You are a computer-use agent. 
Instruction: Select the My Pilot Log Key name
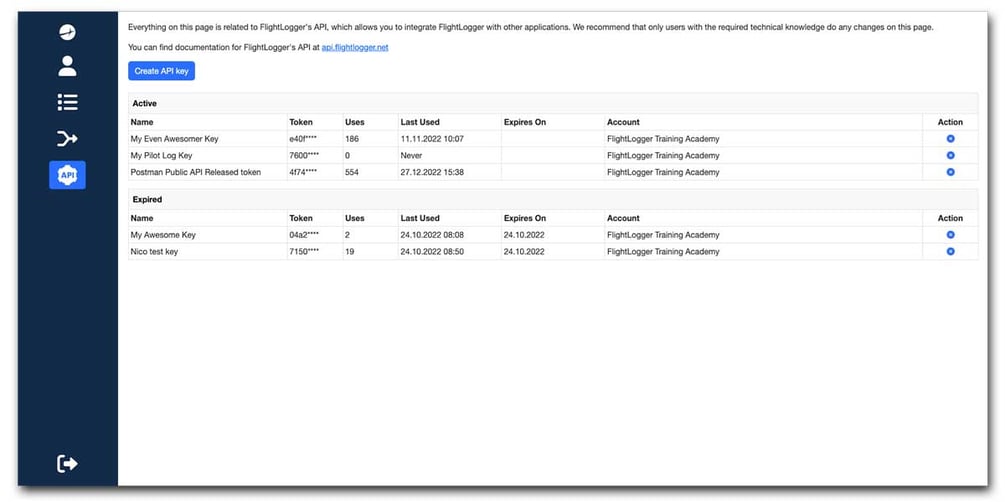(x=162, y=156)
